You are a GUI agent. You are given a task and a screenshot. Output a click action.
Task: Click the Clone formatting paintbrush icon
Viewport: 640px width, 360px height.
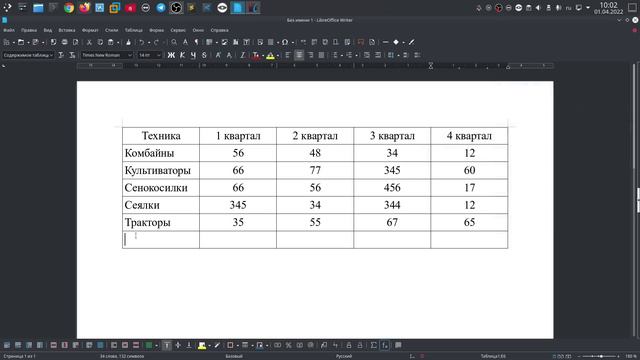coord(128,42)
